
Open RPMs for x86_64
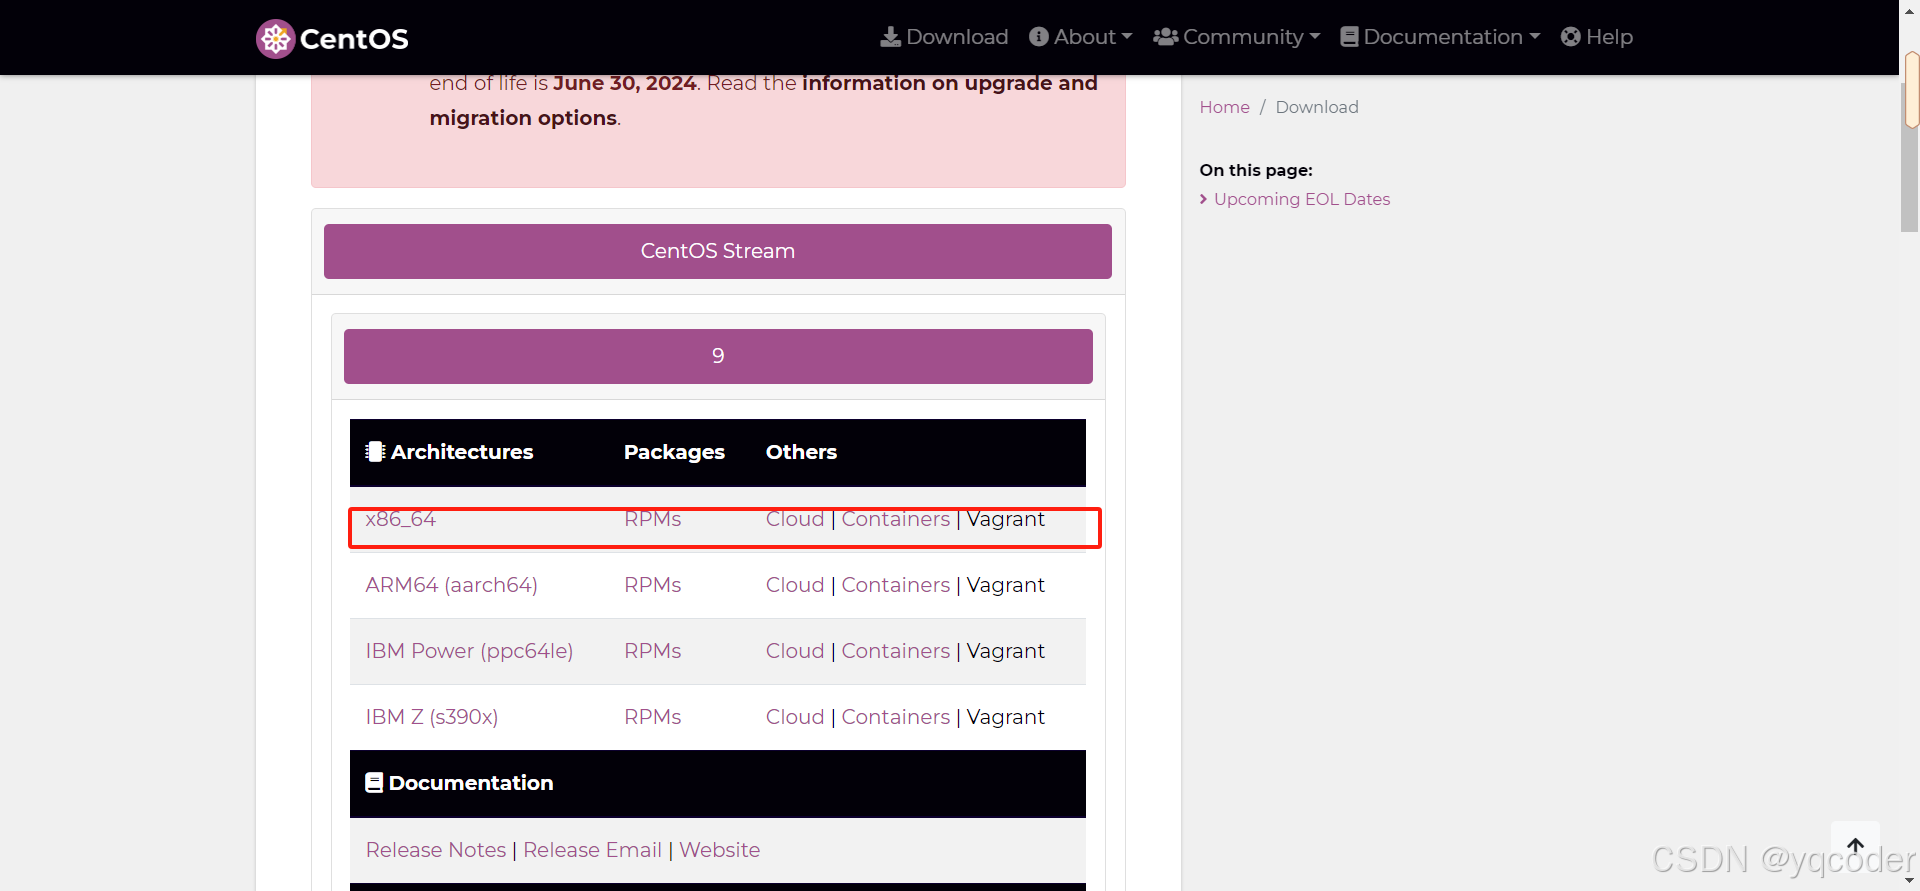pos(653,519)
